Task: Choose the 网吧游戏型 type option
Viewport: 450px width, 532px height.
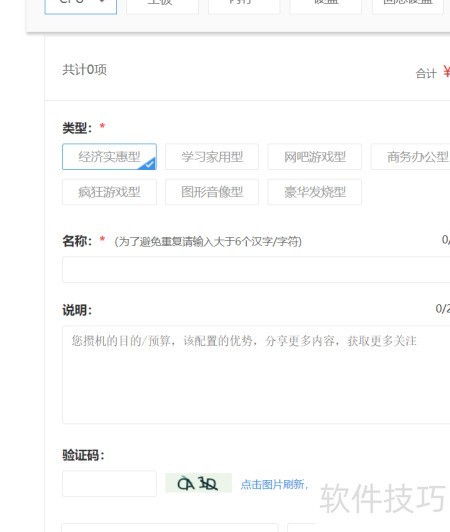Action: pos(315,157)
